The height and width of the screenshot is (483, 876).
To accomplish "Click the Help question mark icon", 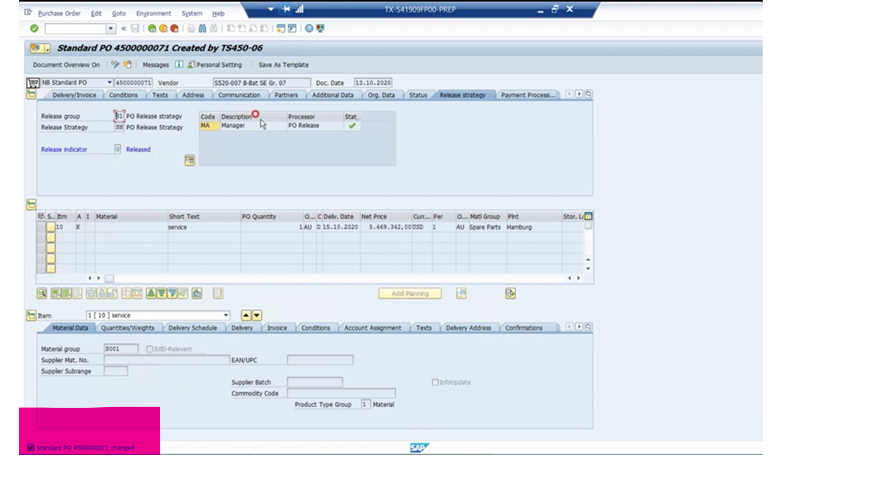I will (309, 28).
